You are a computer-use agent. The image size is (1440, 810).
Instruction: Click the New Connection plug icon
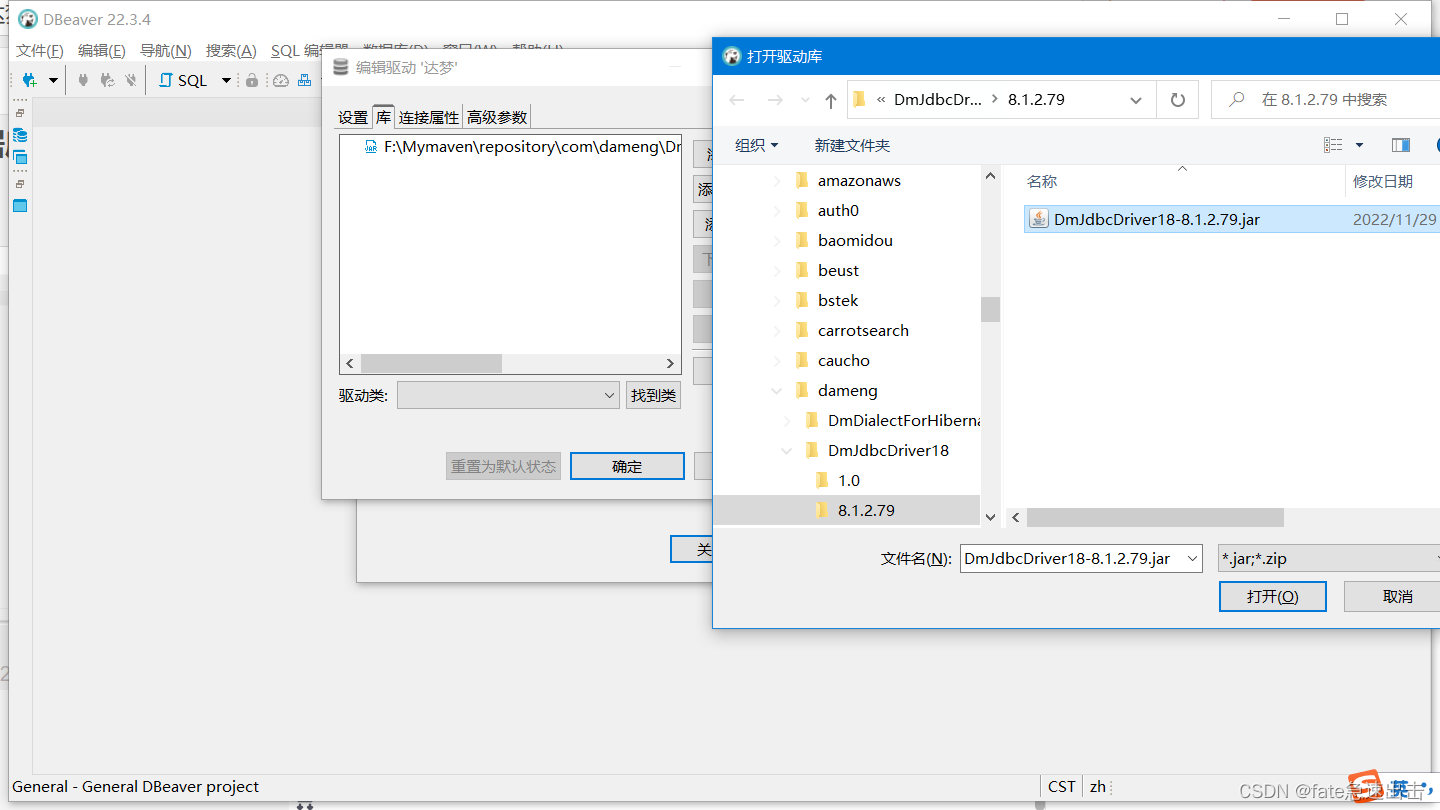tap(29, 80)
